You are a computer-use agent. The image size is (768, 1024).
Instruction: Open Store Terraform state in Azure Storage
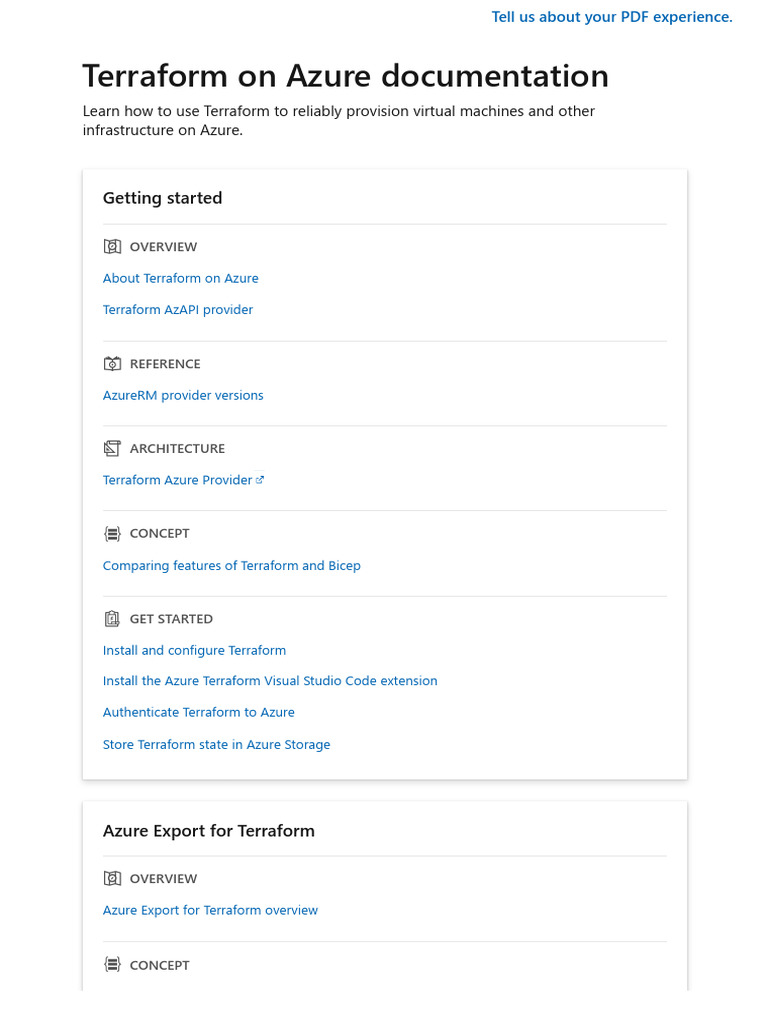point(216,744)
